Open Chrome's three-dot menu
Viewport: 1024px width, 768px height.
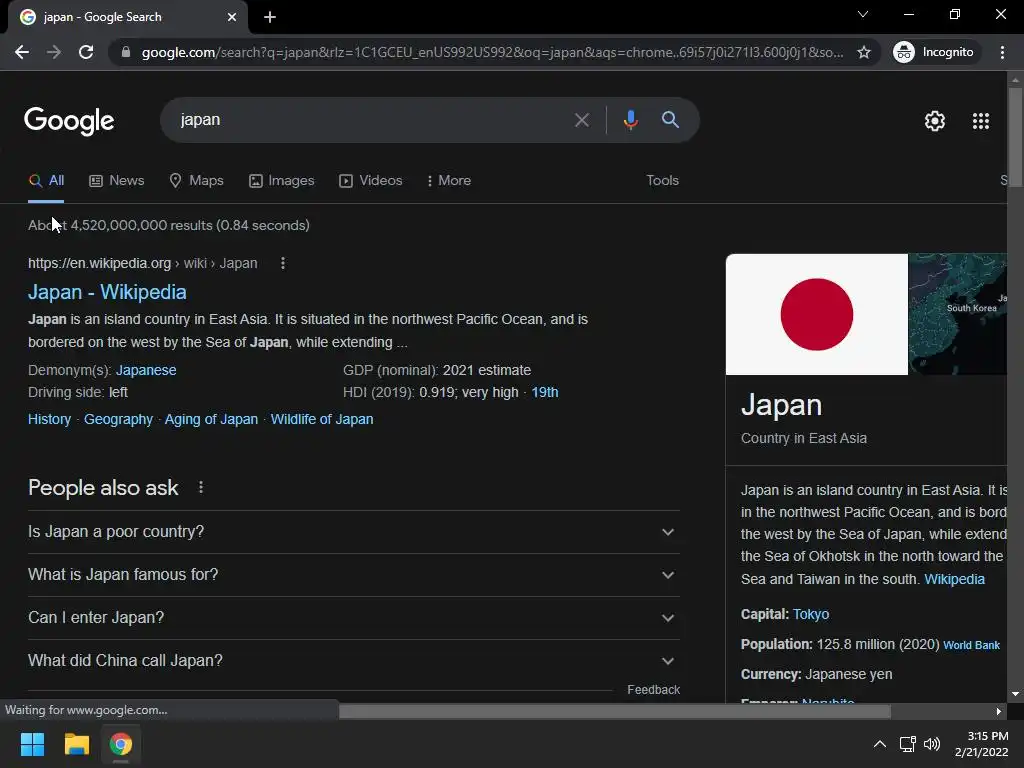pos(1002,52)
